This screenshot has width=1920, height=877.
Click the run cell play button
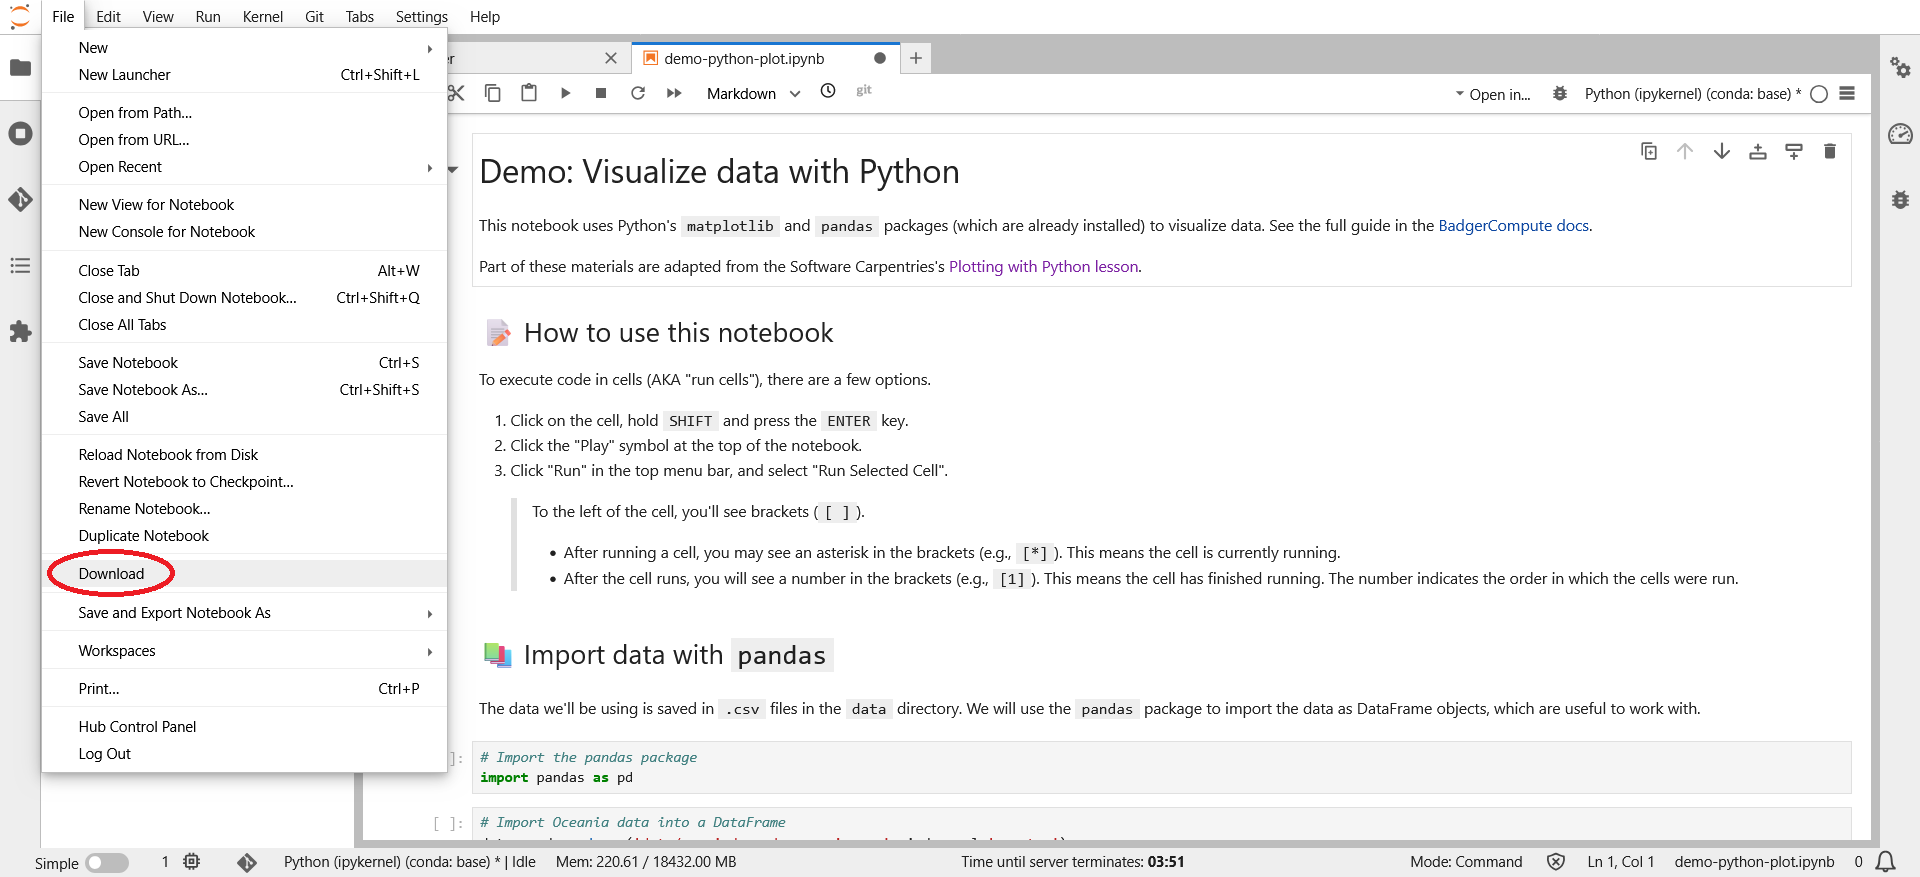(x=565, y=93)
